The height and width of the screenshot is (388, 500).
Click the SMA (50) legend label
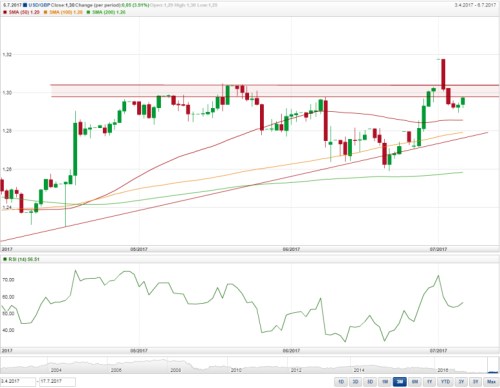pos(24,12)
